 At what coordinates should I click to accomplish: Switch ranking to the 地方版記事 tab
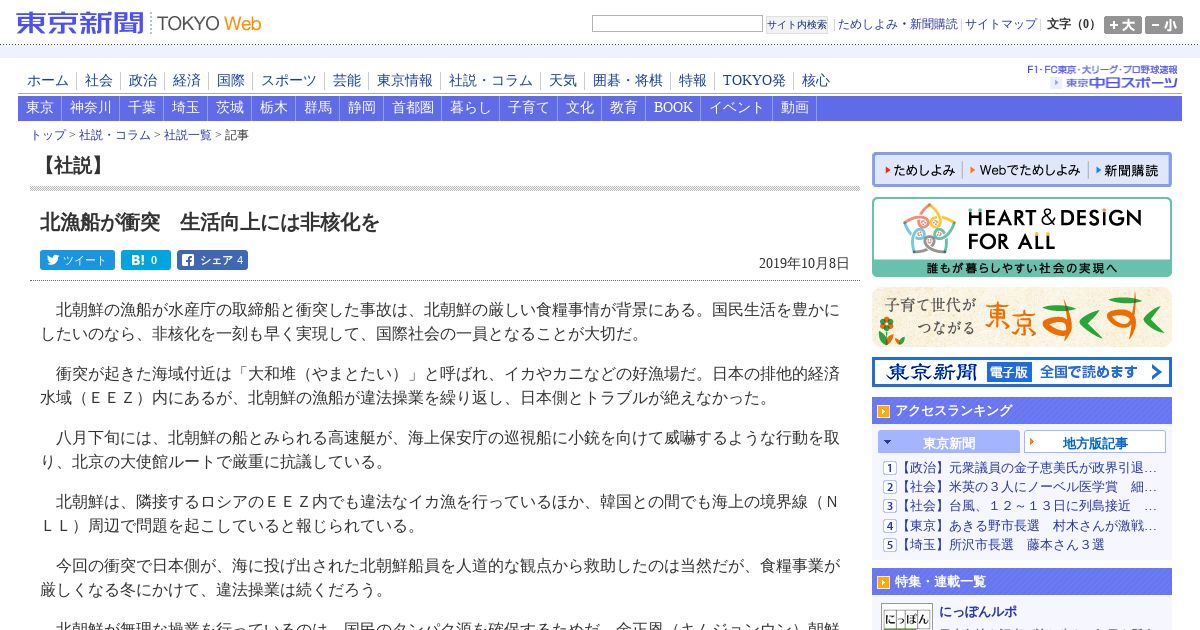[x=1095, y=443]
